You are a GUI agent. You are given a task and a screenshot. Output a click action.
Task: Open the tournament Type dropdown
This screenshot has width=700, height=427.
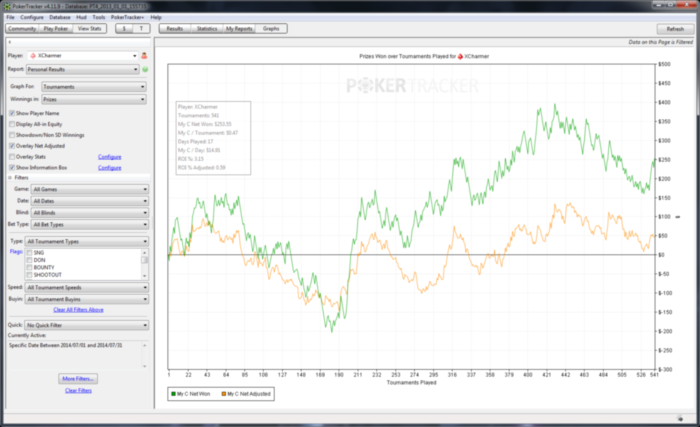pos(87,241)
